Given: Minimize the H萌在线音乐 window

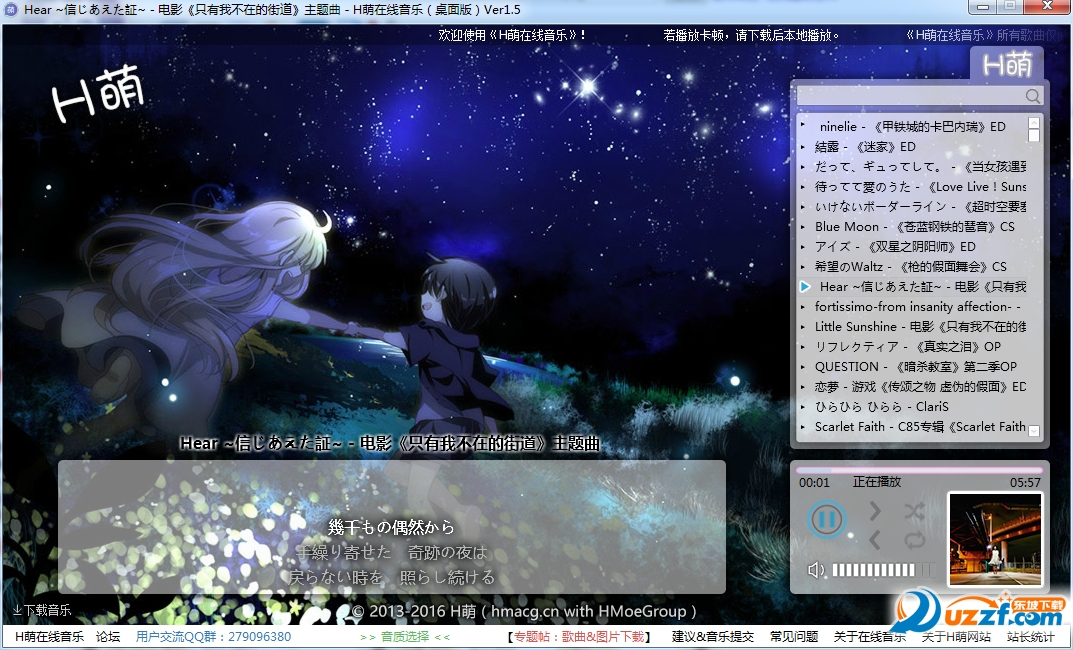Looking at the screenshot, I should pos(983,7).
